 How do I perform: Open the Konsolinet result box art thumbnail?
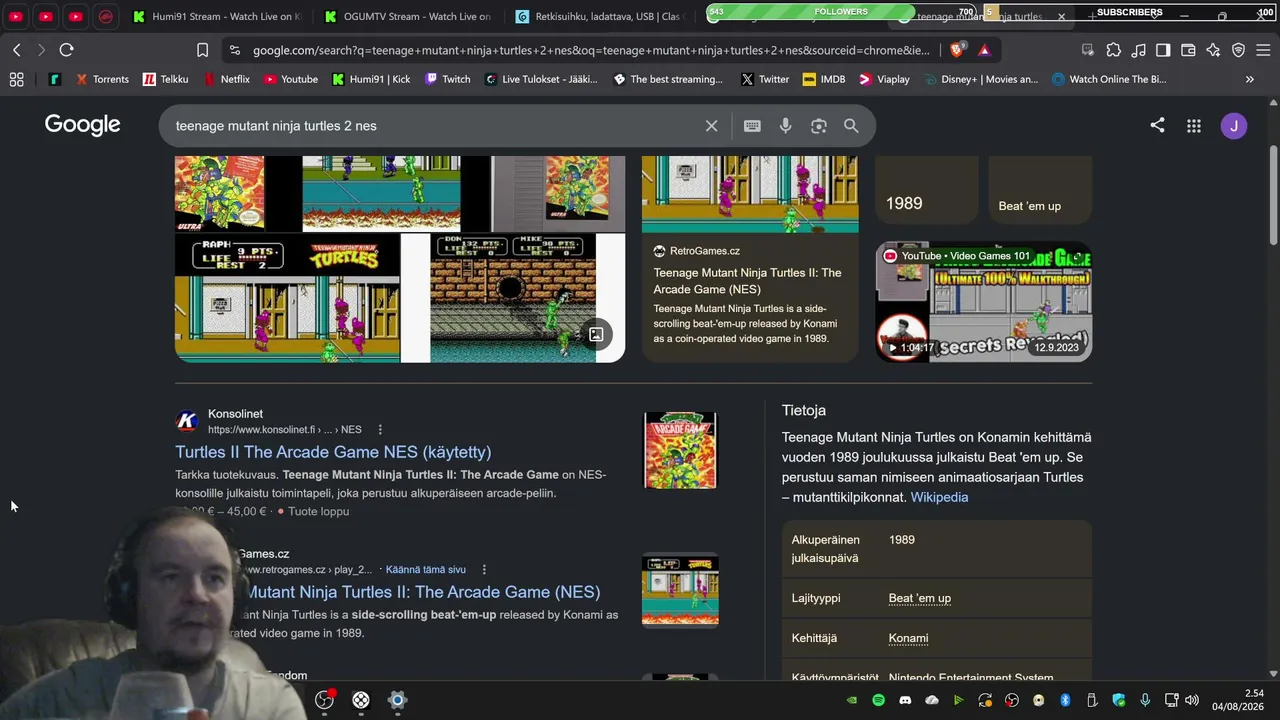pyautogui.click(x=680, y=450)
